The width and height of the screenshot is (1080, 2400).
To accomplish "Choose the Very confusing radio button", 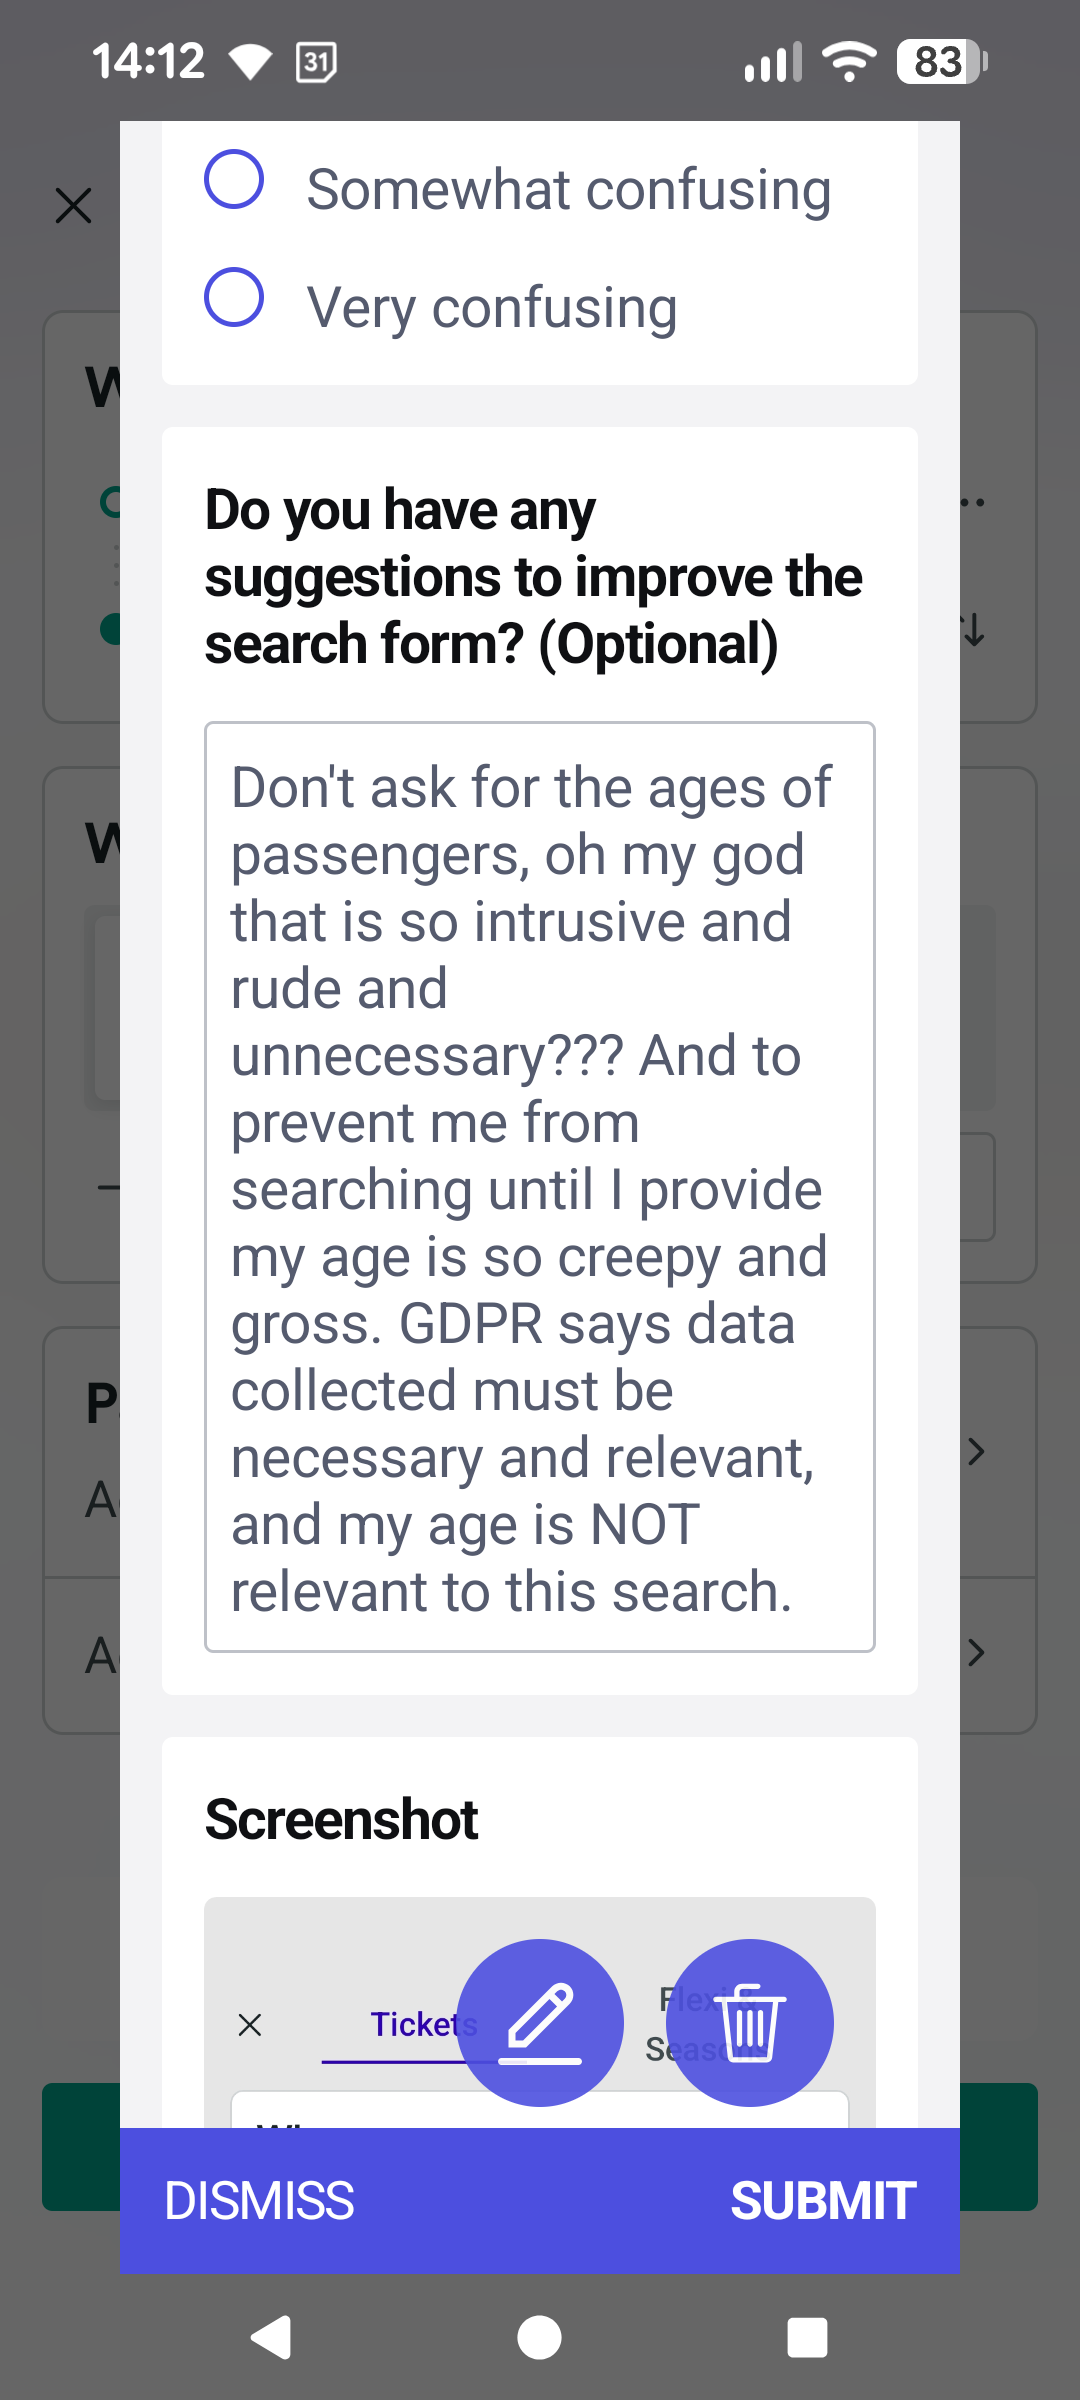I will [234, 298].
